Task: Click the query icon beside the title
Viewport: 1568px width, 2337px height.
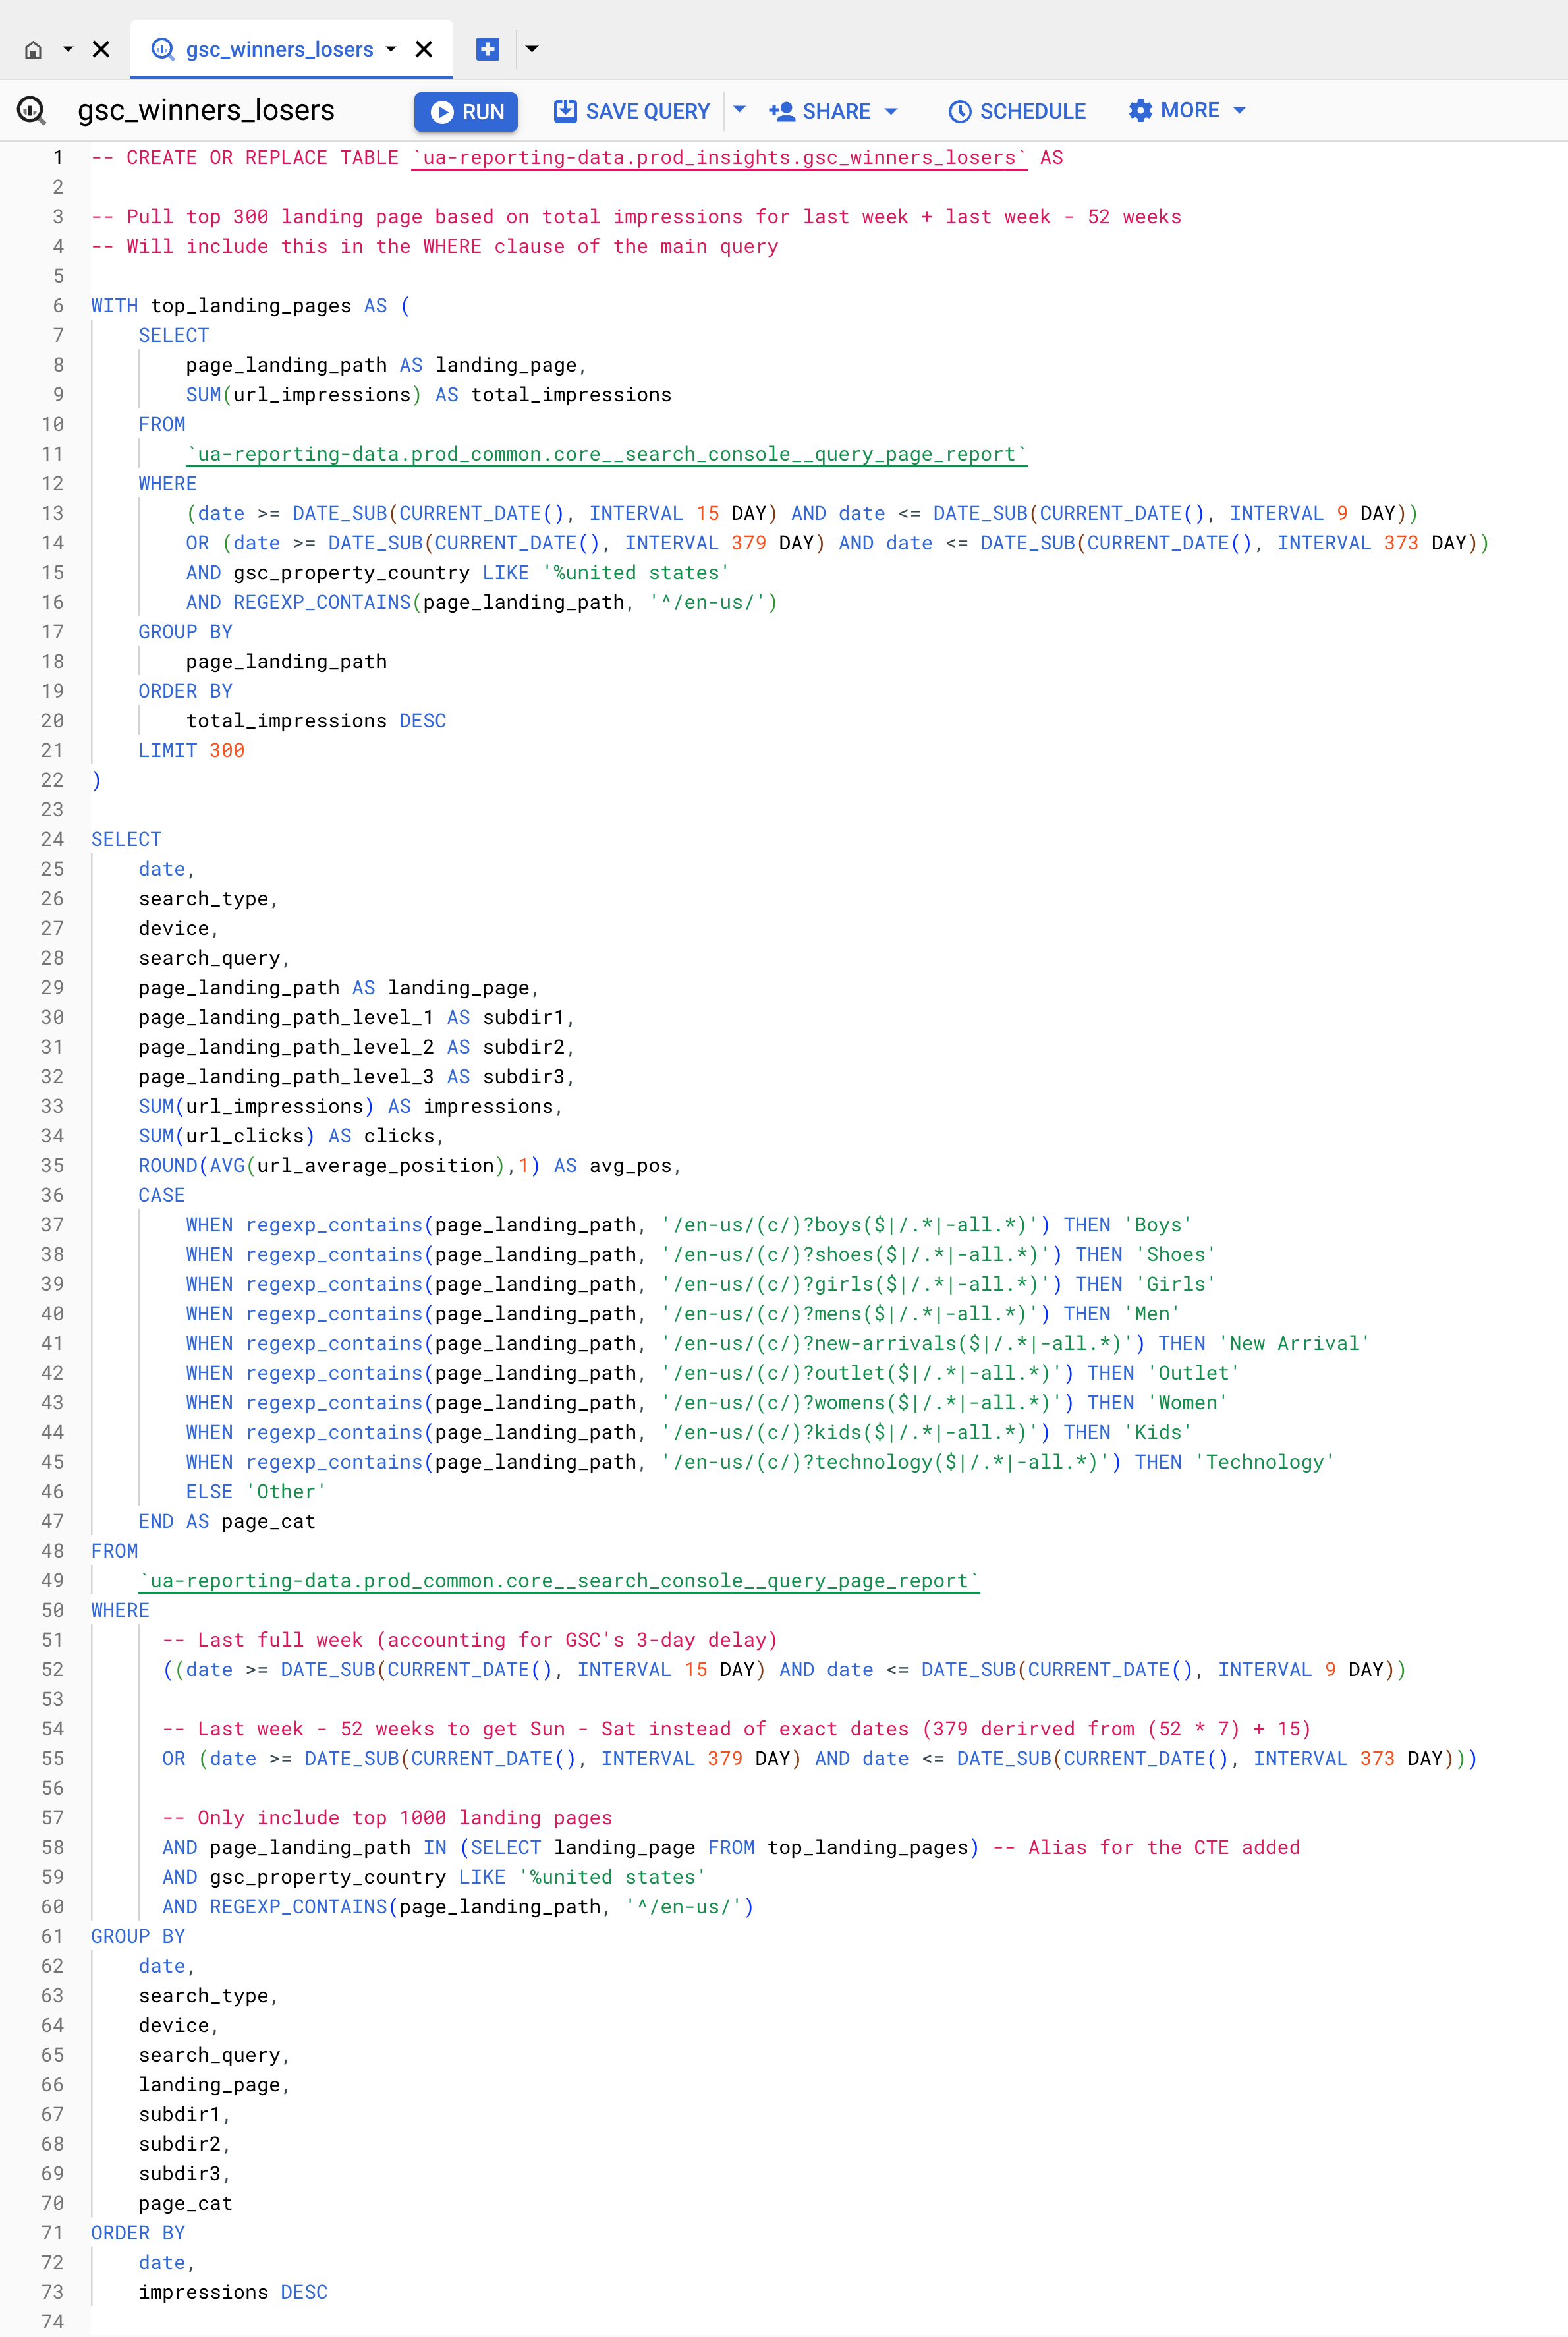Action: coord(32,110)
